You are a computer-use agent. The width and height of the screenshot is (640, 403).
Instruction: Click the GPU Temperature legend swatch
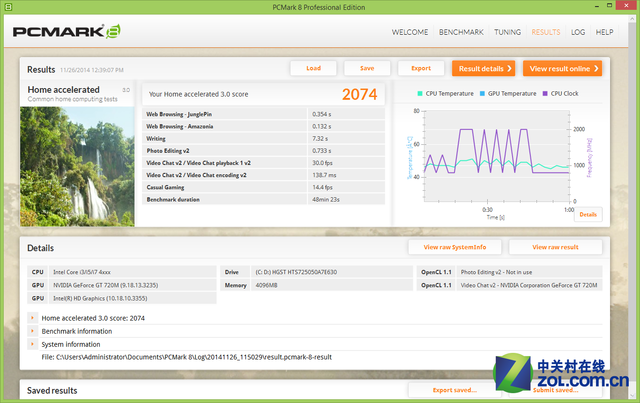[482, 94]
